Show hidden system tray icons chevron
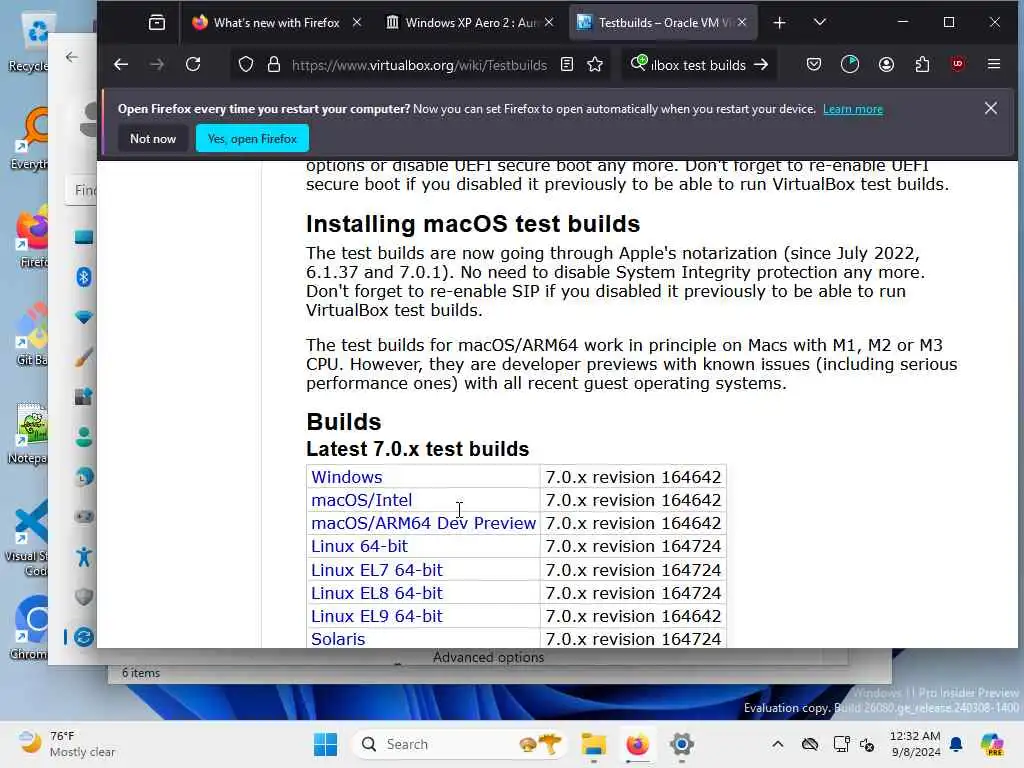 pyautogui.click(x=777, y=744)
